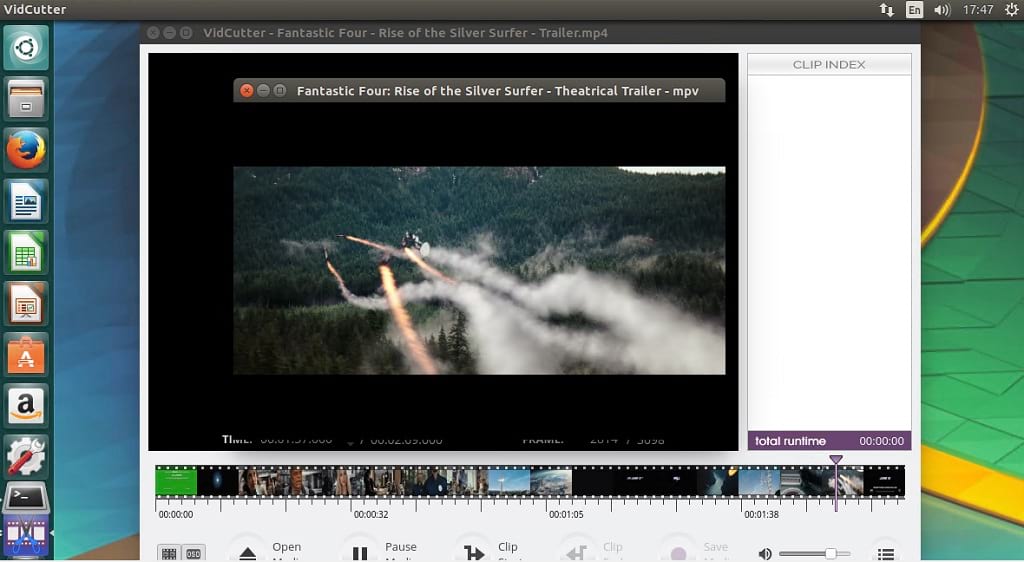The width and height of the screenshot is (1024, 562).
Task: Click the Save Media record icon
Action: point(679,554)
